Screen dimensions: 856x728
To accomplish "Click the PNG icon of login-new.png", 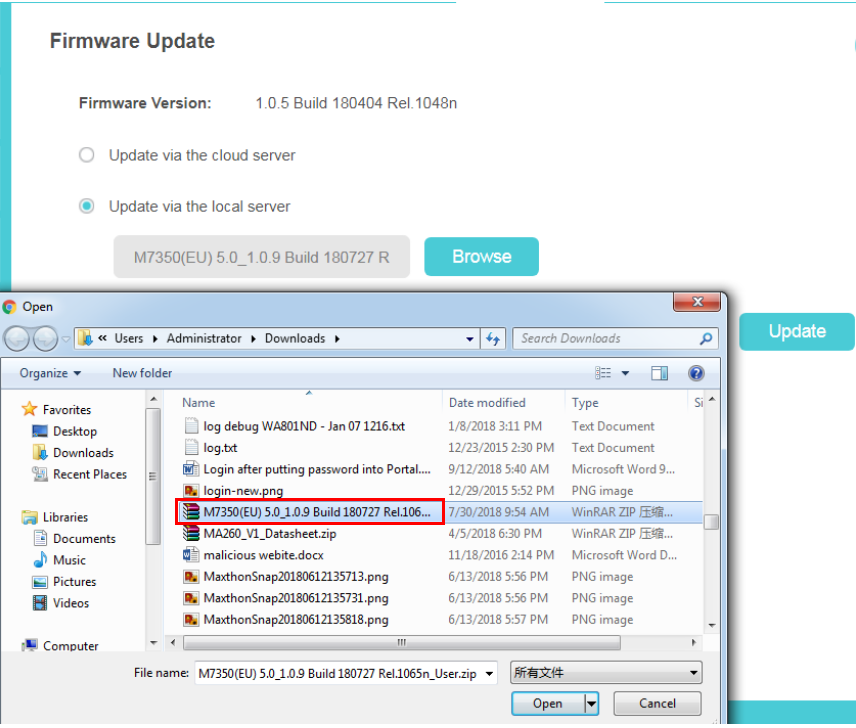I will pos(191,491).
